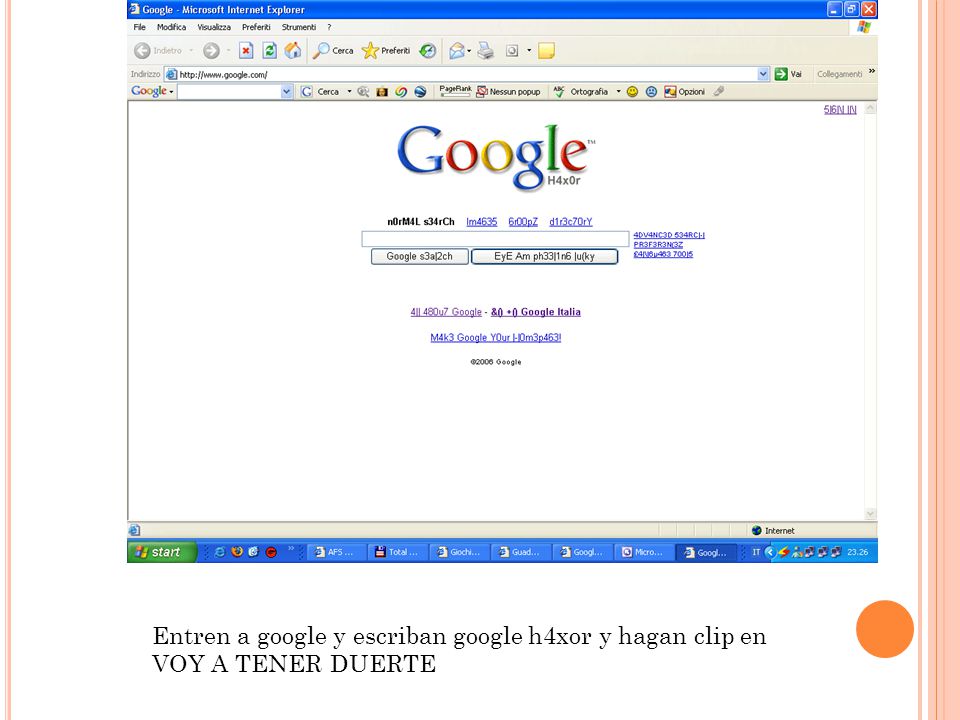This screenshot has height=720, width=960.
Task: Open the File menu
Action: pos(140,27)
